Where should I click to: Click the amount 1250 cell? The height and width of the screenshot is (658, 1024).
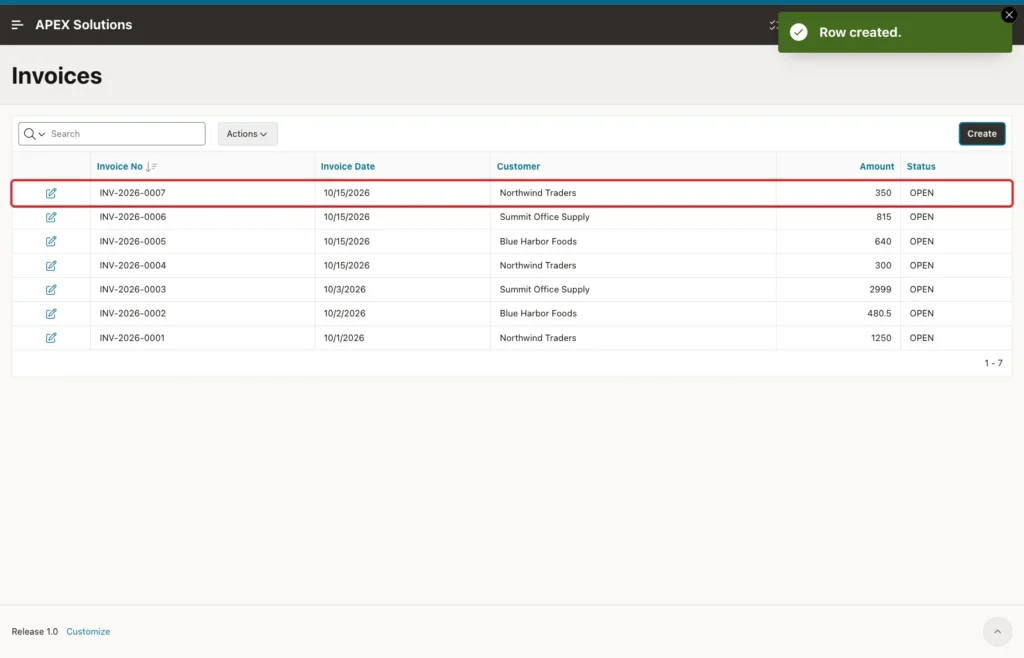click(881, 338)
